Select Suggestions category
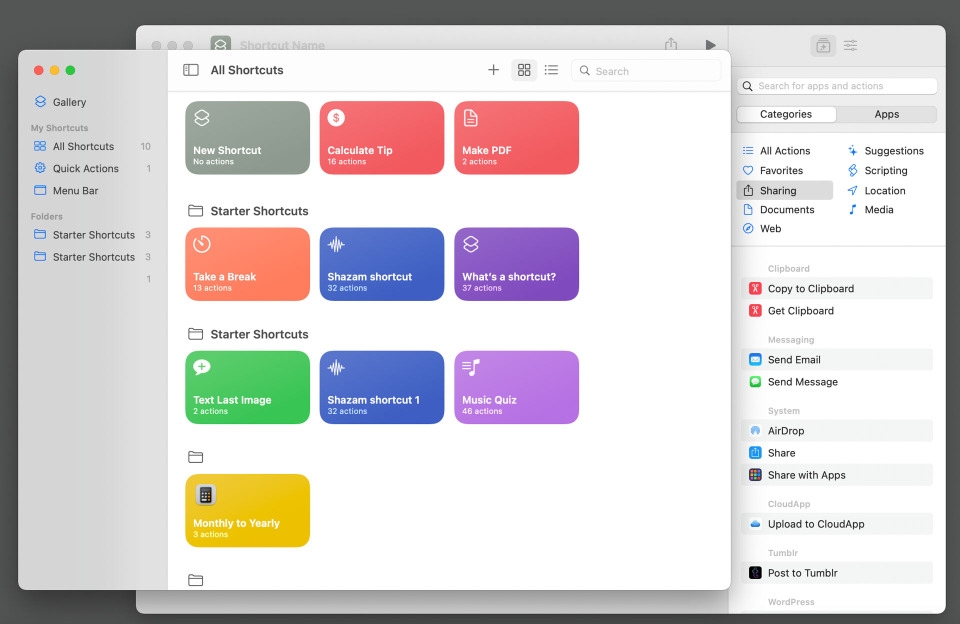This screenshot has width=960, height=624. pos(885,151)
